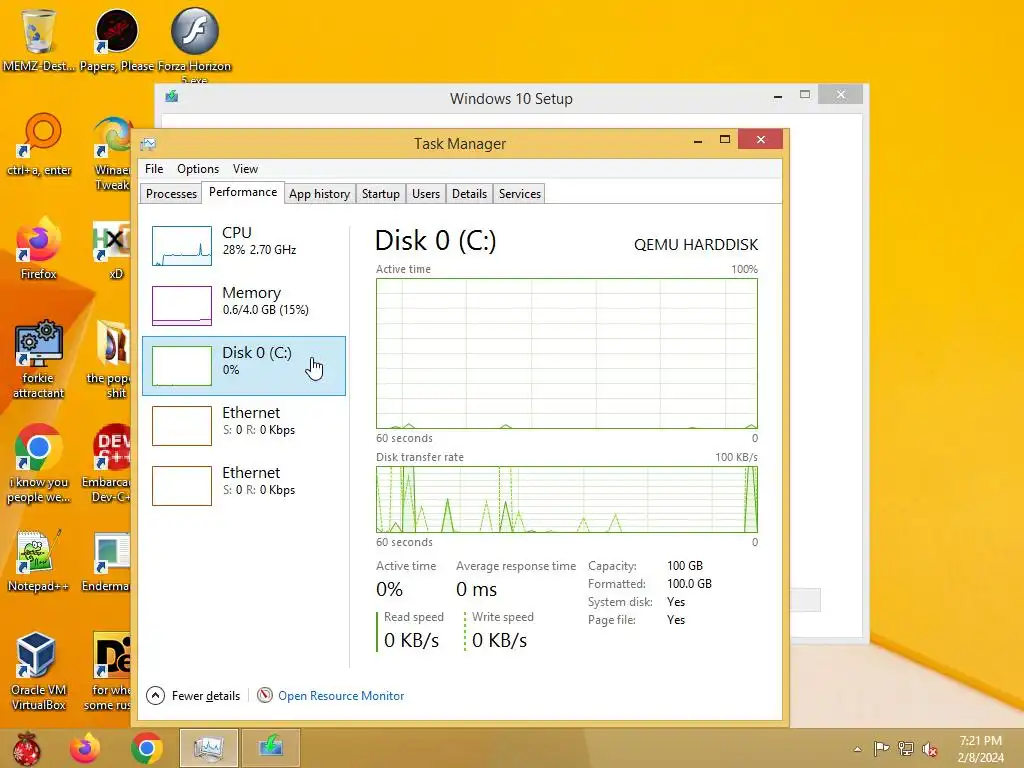The width and height of the screenshot is (1024, 768).
Task: Click the Write speed 0 KB/s value
Action: click(x=500, y=641)
